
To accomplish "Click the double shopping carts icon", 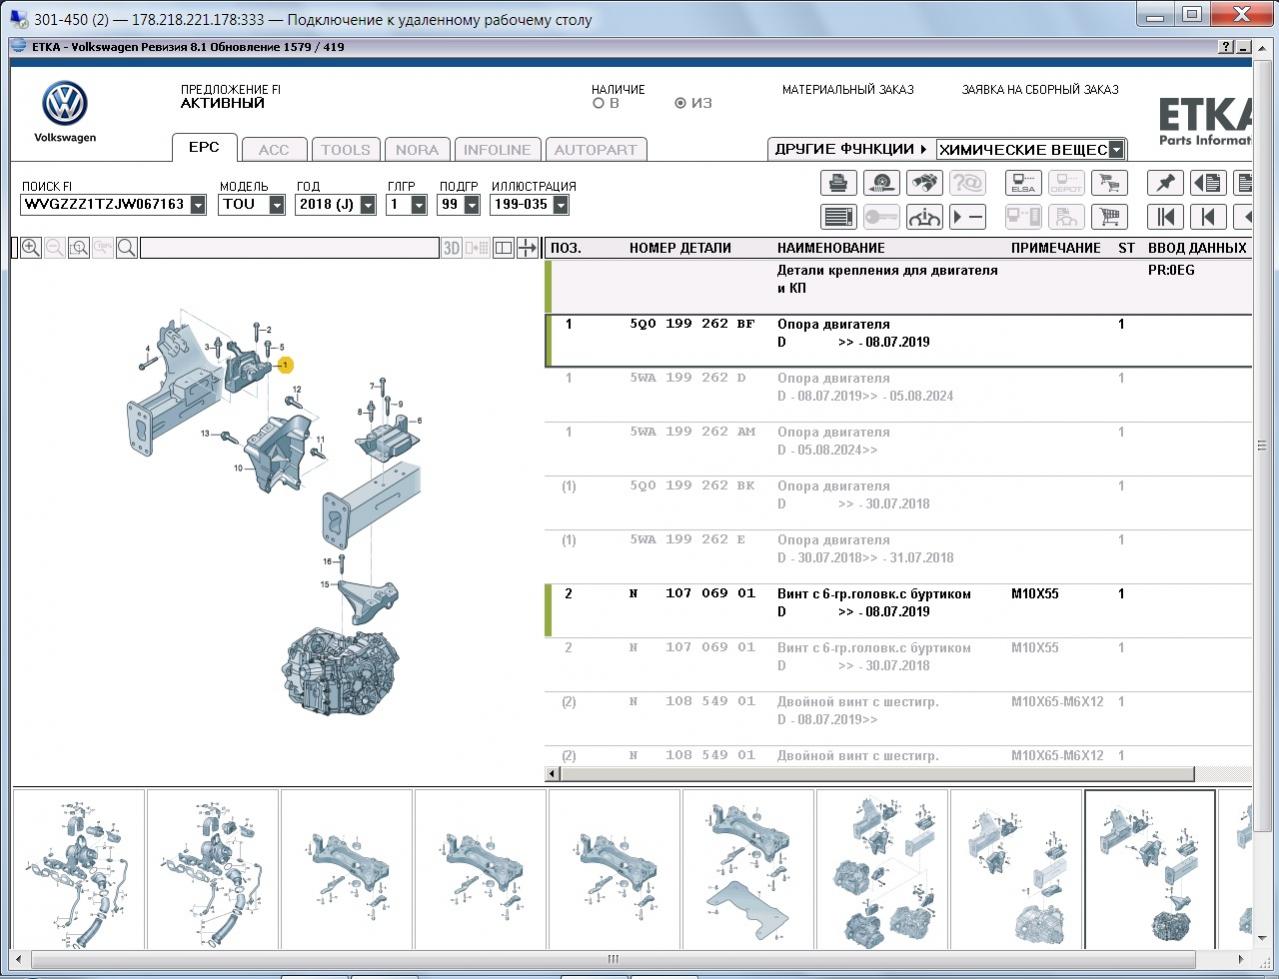I will (x=1108, y=183).
